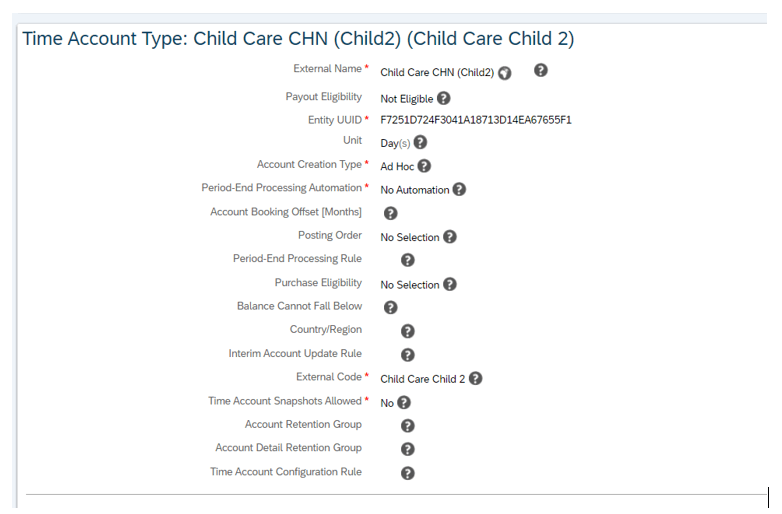
Task: Open help for Account Detail Retention Group
Action: coord(407,449)
